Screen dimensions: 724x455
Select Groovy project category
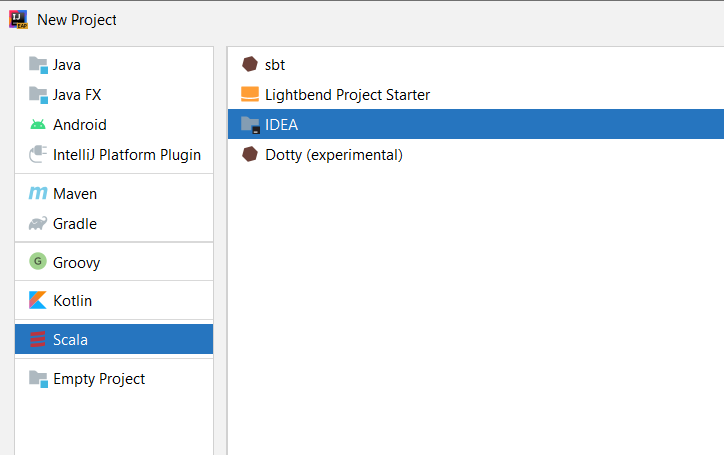pos(114,262)
